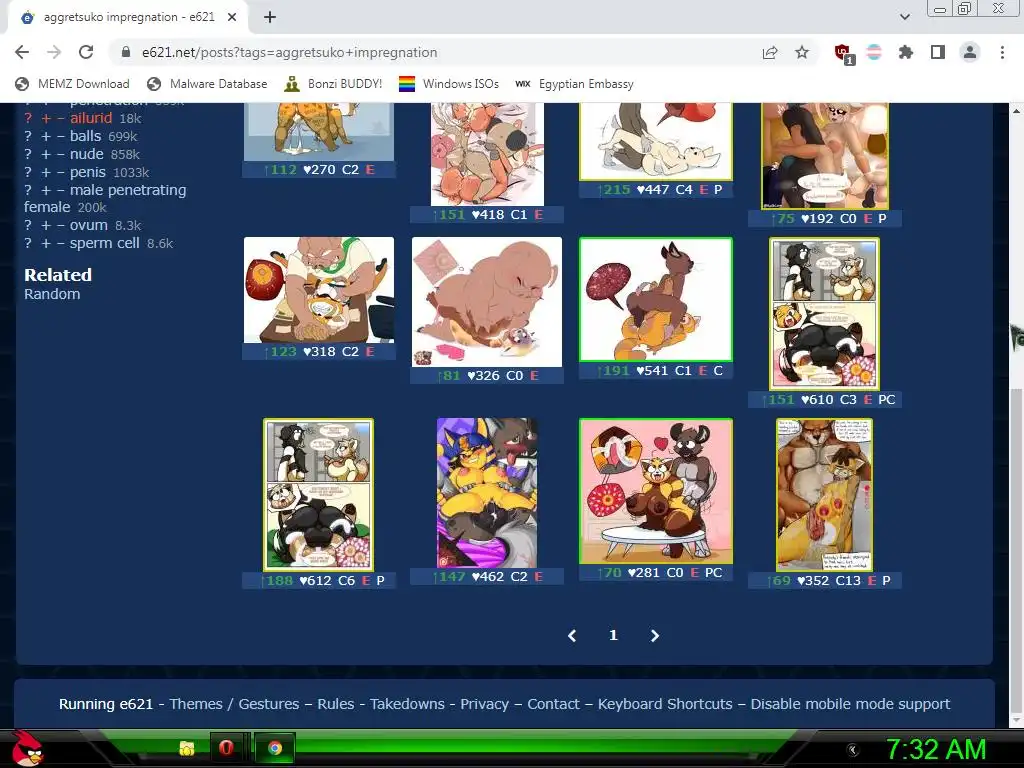The height and width of the screenshot is (768, 1024).
Task: Click the Chrome taskbar icon
Action: pos(274,748)
